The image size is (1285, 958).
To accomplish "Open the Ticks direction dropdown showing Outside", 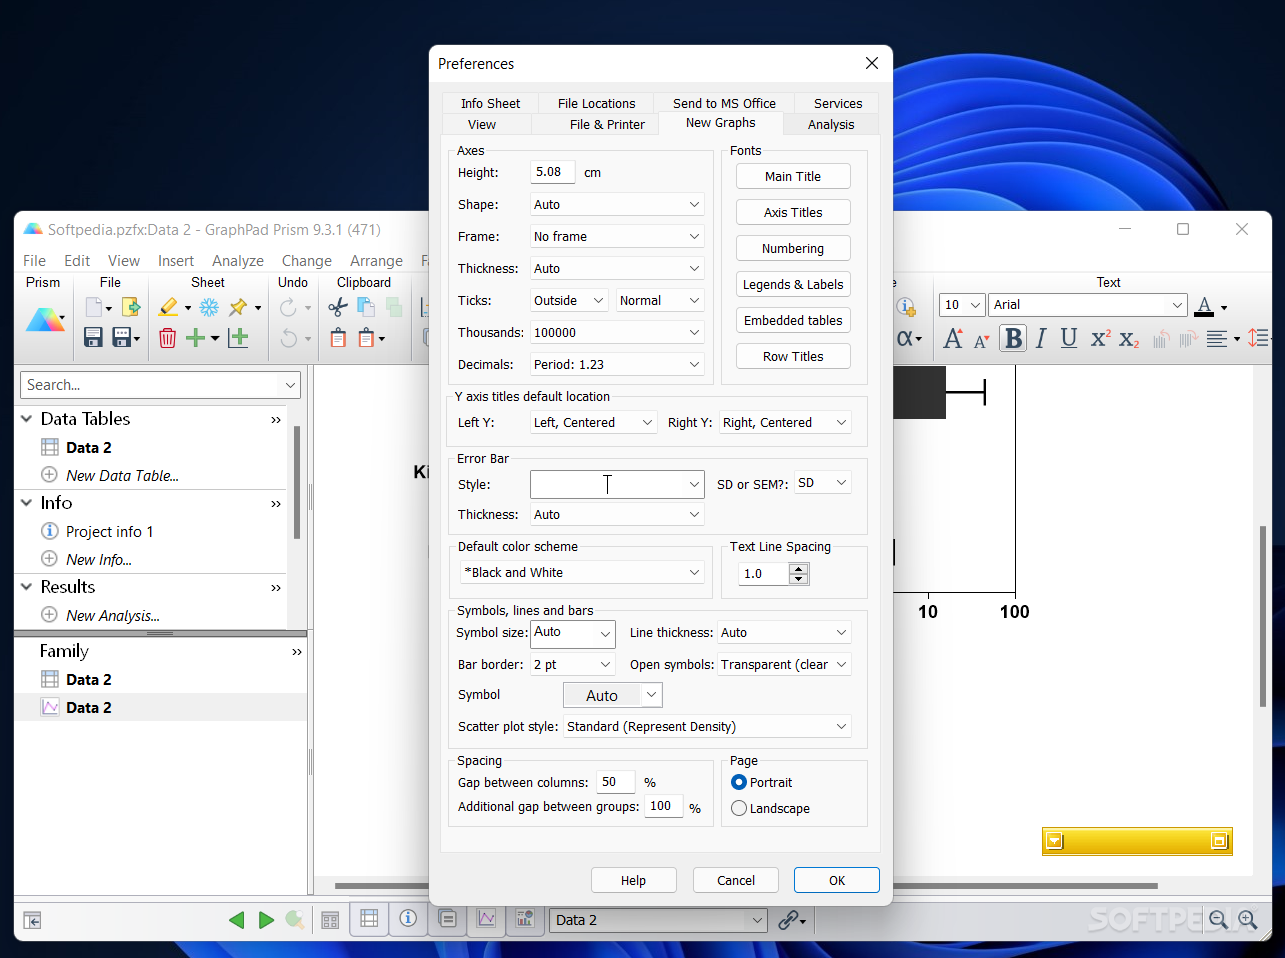I will pos(569,300).
